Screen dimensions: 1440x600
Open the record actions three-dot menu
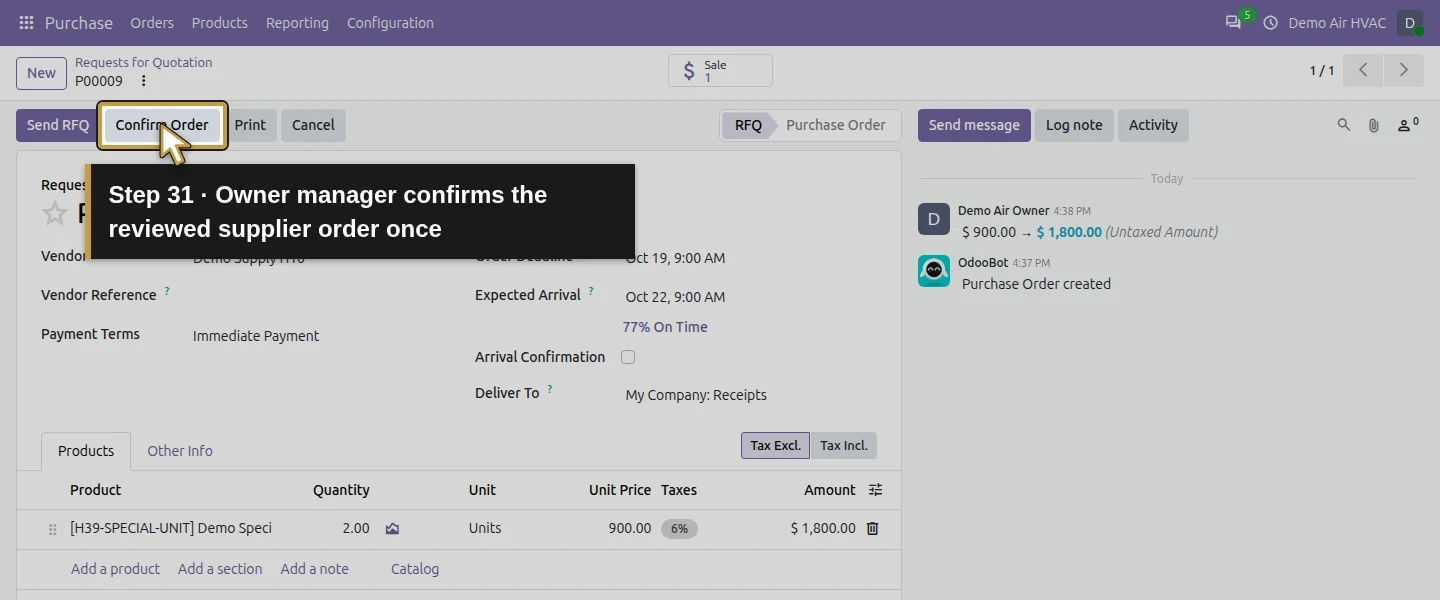pos(144,81)
